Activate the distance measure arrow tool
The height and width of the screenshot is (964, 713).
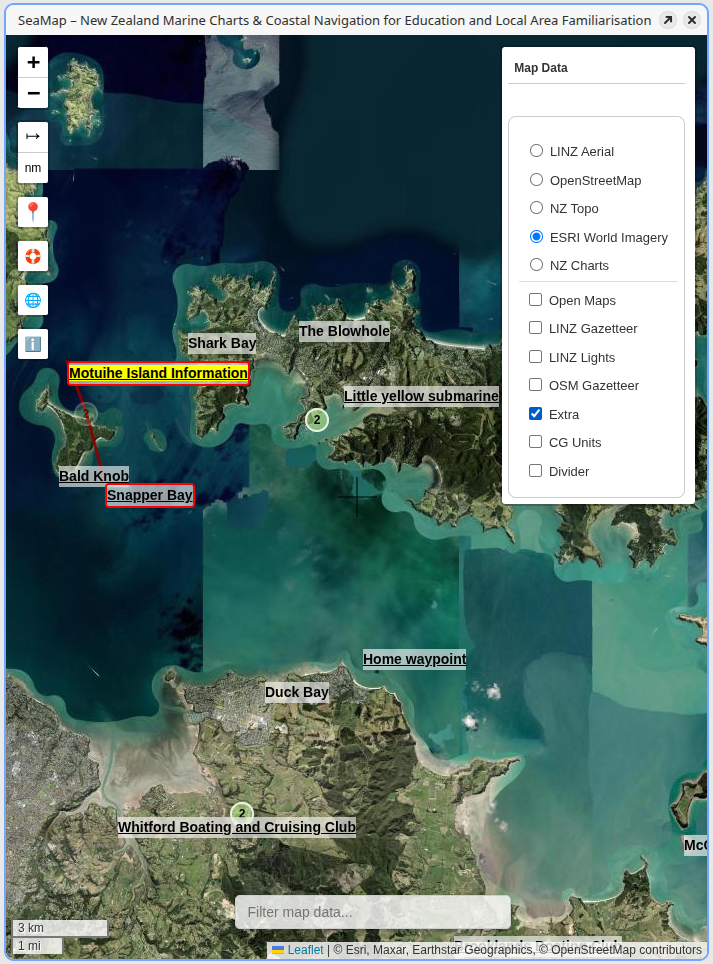(33, 137)
